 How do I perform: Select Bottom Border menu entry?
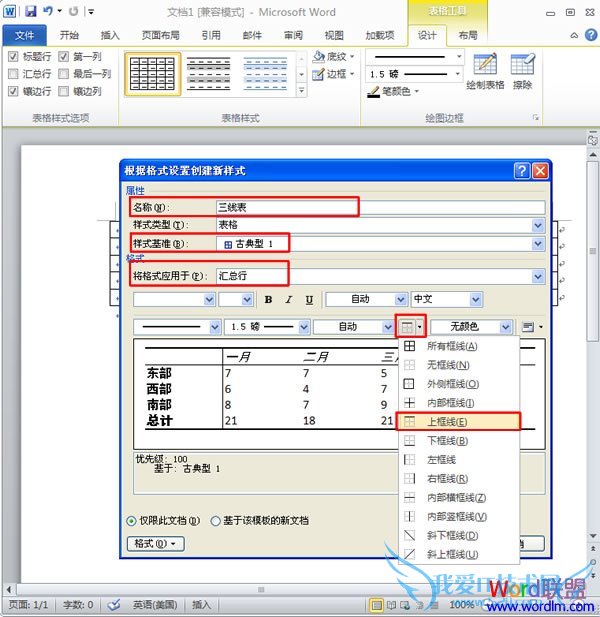(x=459, y=441)
